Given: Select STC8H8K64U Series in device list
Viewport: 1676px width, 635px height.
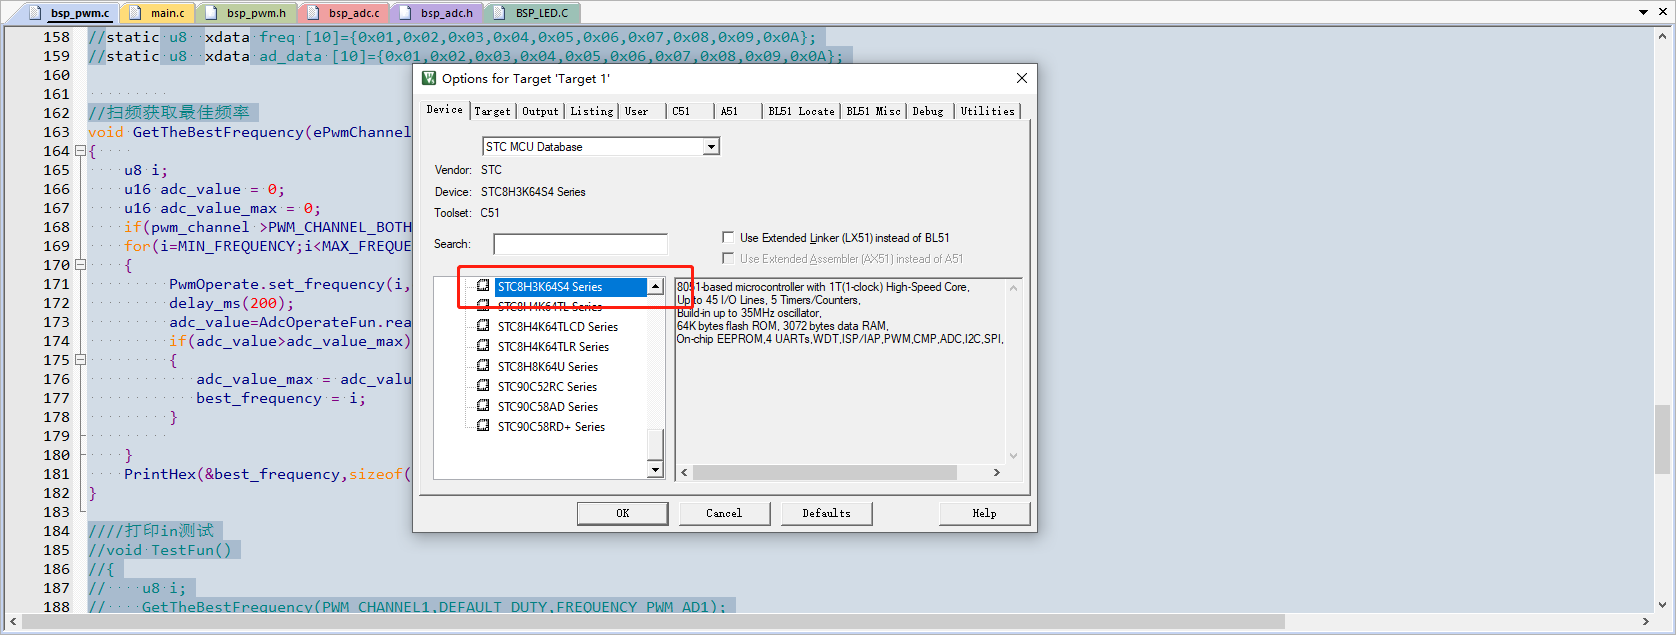Looking at the screenshot, I should pyautogui.click(x=548, y=367).
